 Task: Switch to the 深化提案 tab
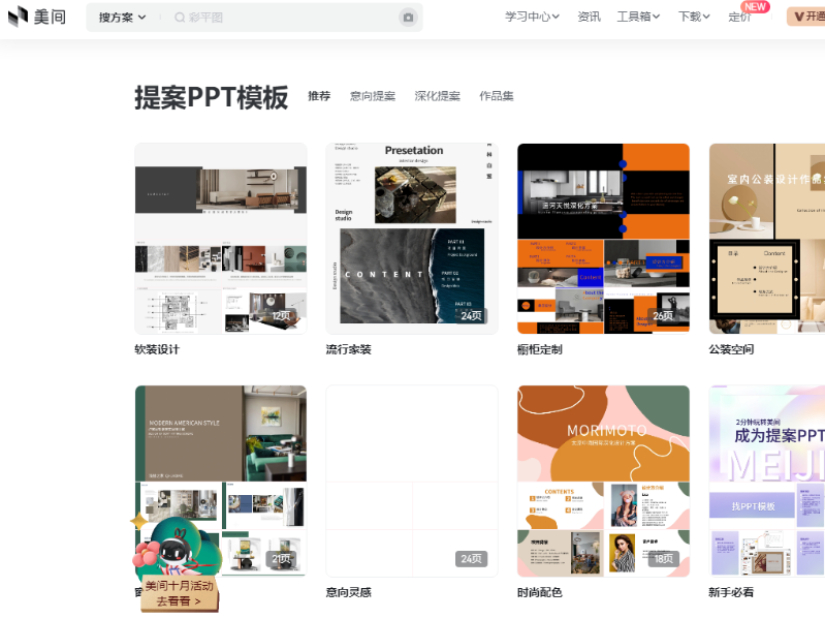coord(437,96)
